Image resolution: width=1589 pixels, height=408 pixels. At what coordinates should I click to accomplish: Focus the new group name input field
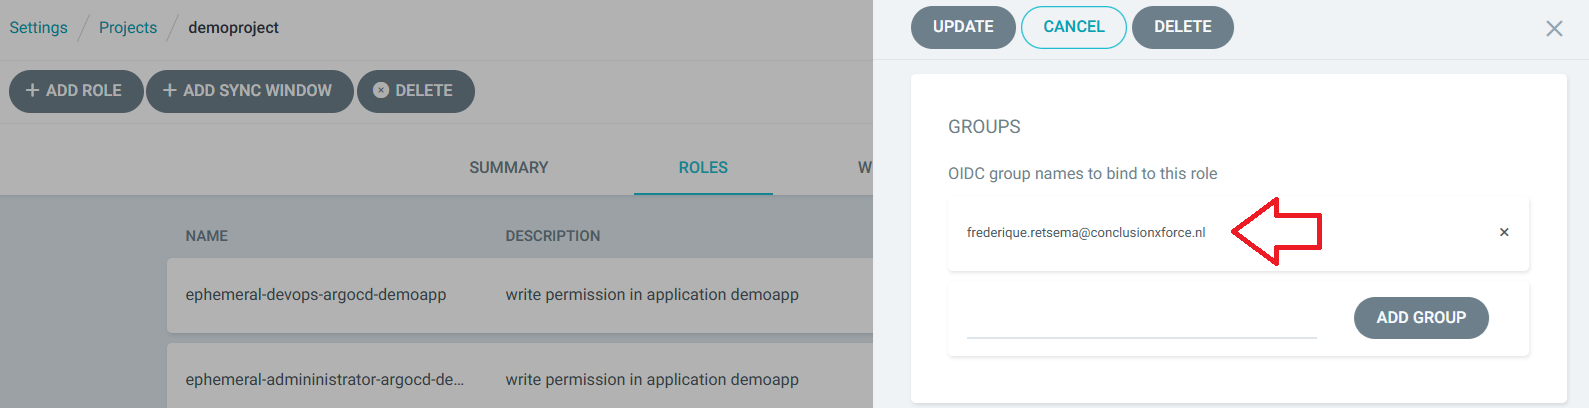1141,320
